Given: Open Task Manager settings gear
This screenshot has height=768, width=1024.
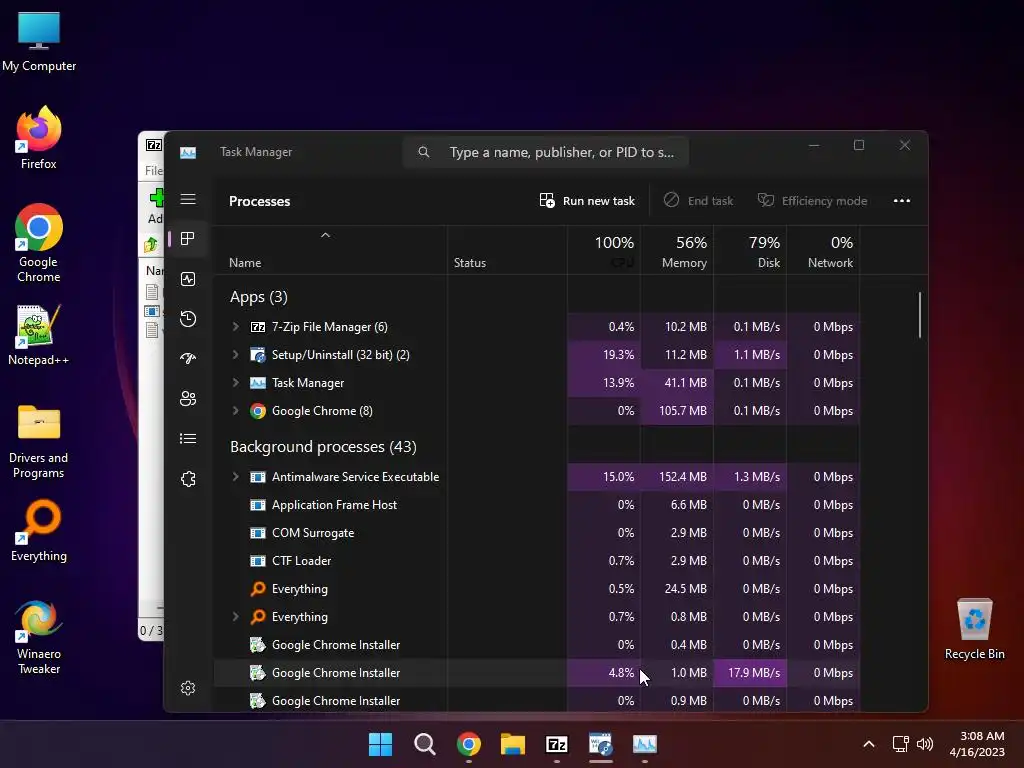Looking at the screenshot, I should coord(188,688).
